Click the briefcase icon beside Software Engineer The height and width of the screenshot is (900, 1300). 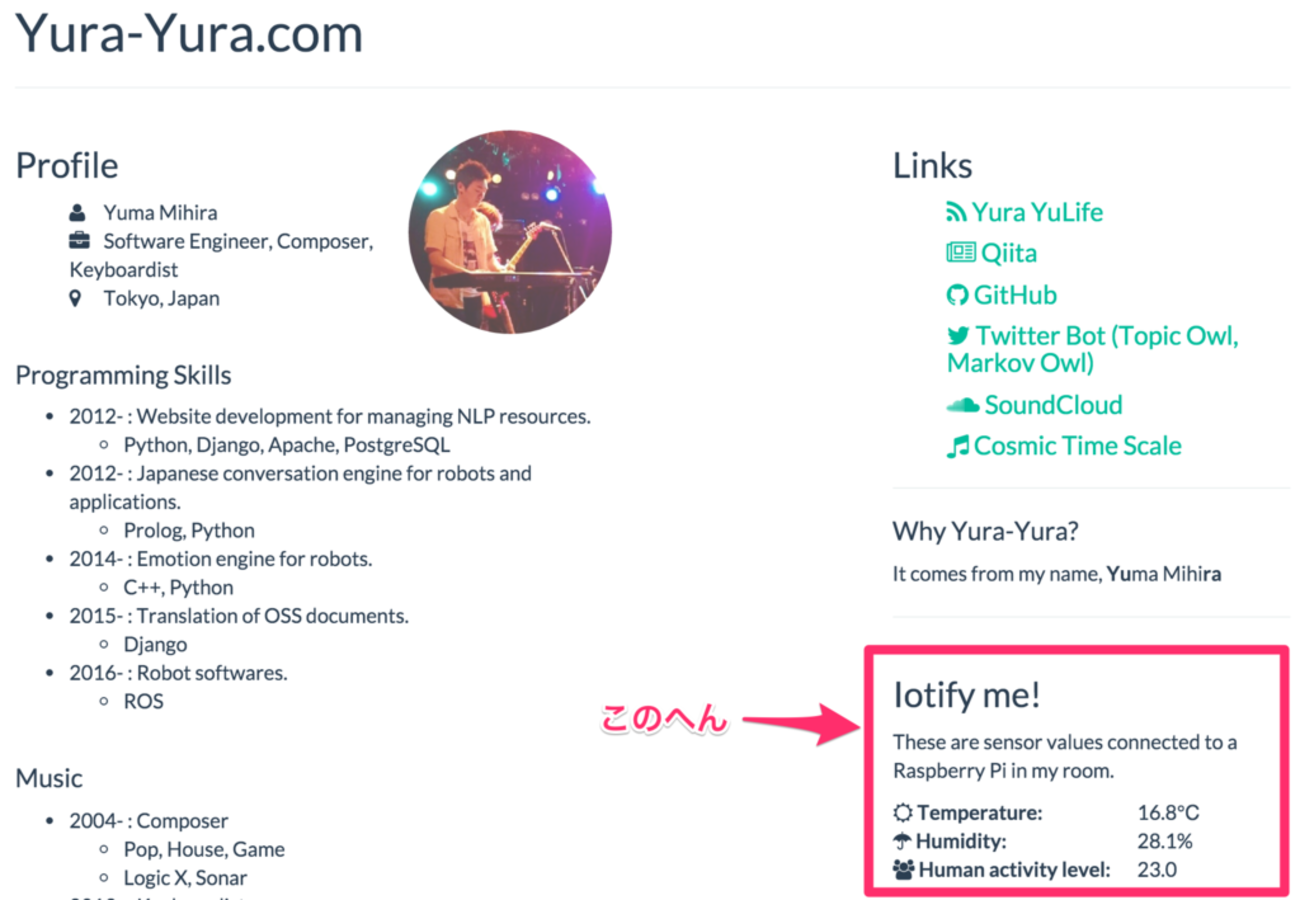[x=79, y=241]
